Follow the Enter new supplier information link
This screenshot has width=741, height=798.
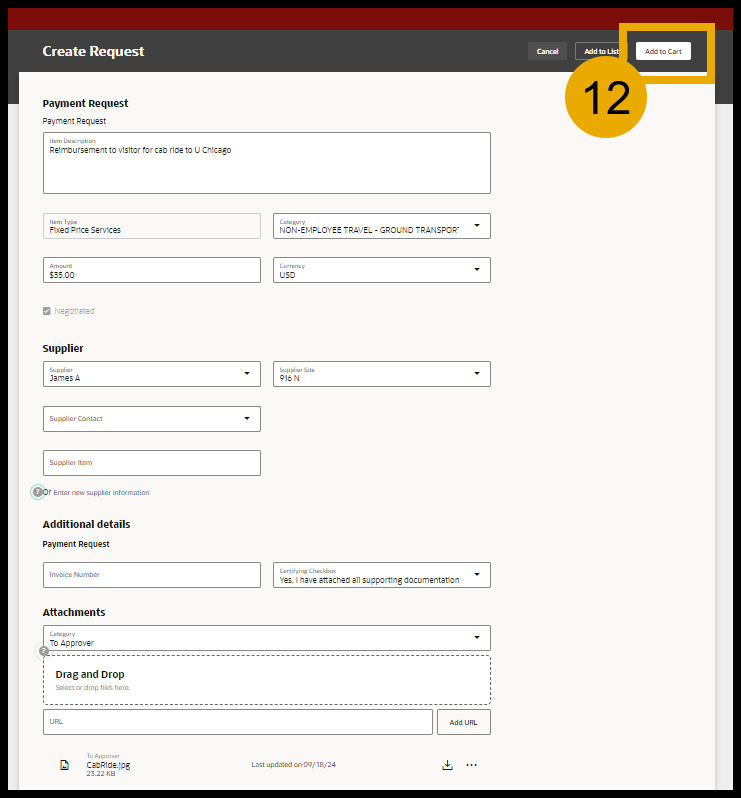pos(101,493)
